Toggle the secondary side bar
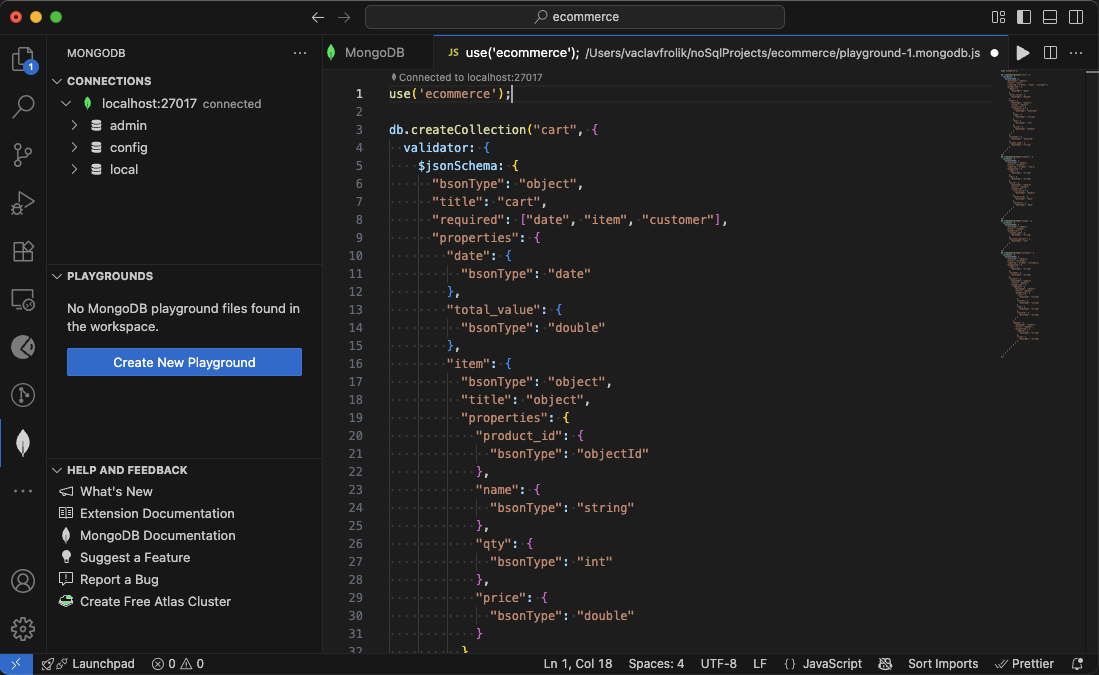Viewport: 1099px width, 675px height. (x=1074, y=17)
